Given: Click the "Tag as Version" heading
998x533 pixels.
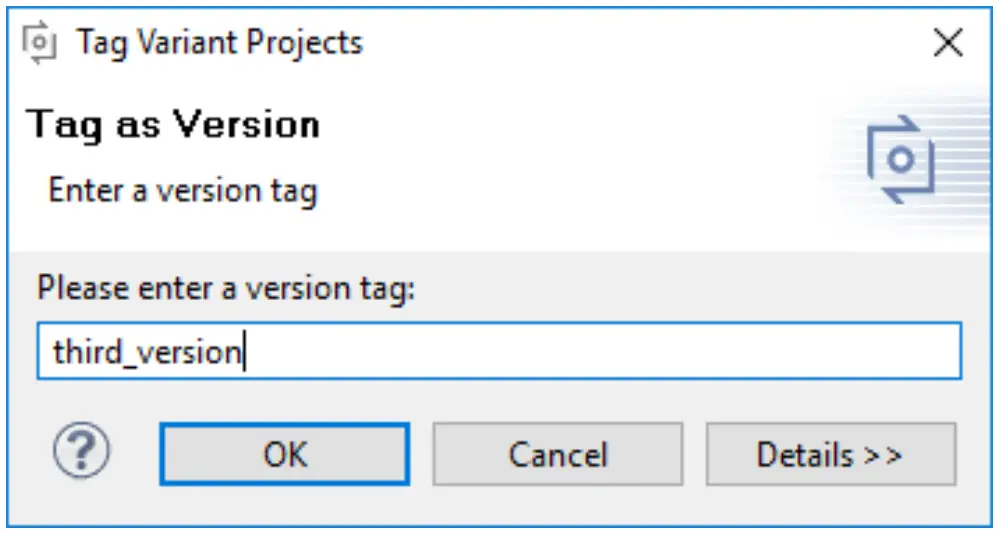Looking at the screenshot, I should tap(174, 126).
